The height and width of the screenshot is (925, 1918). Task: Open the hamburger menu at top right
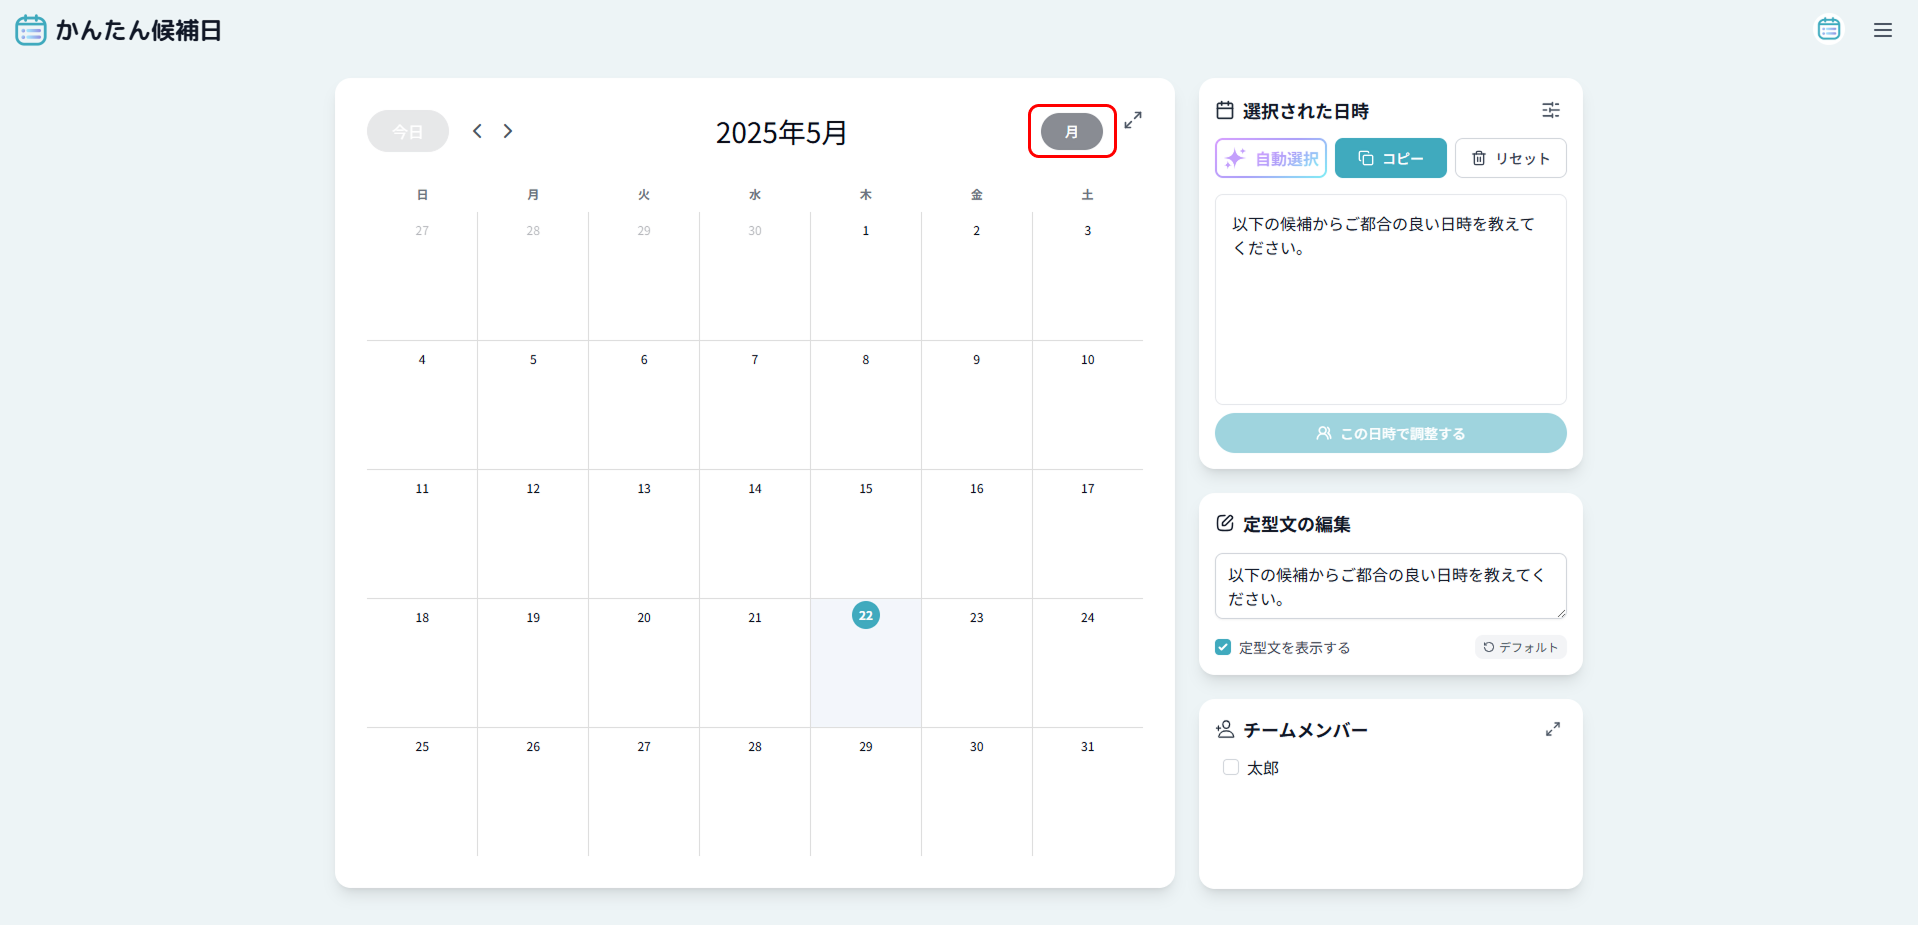[x=1882, y=30]
